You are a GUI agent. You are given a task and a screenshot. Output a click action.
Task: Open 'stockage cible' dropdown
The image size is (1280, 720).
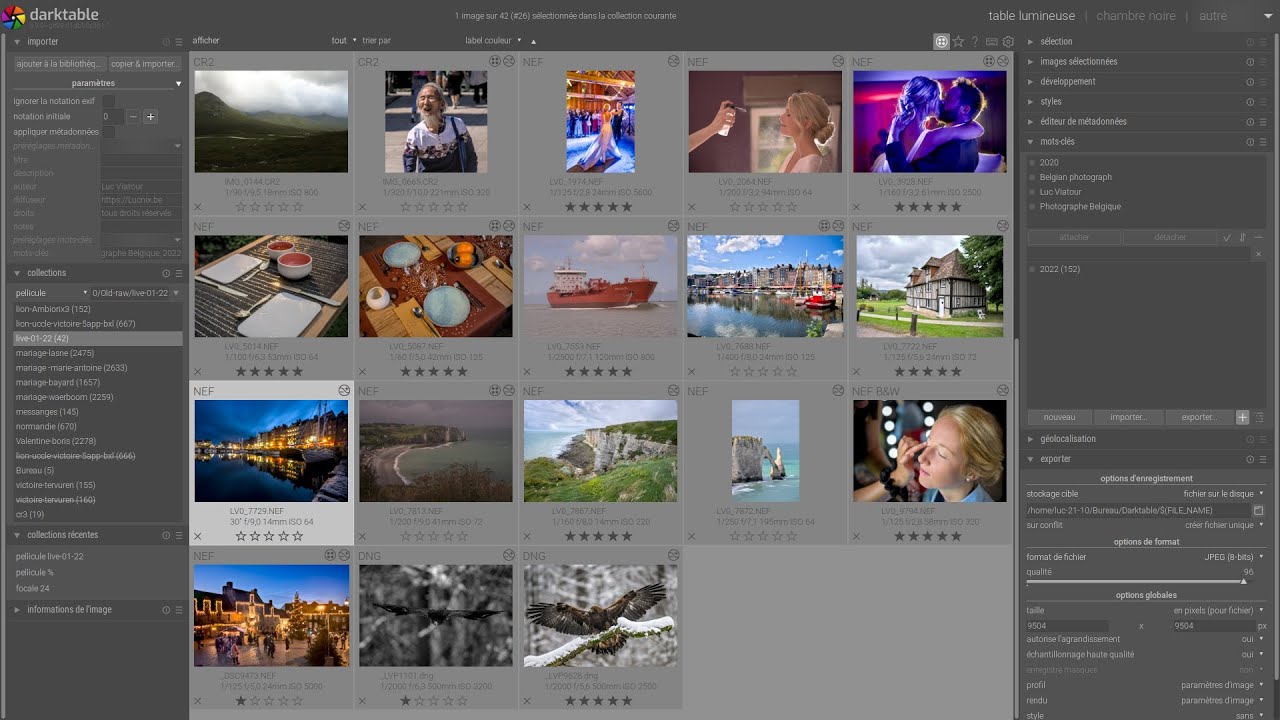coord(1224,494)
